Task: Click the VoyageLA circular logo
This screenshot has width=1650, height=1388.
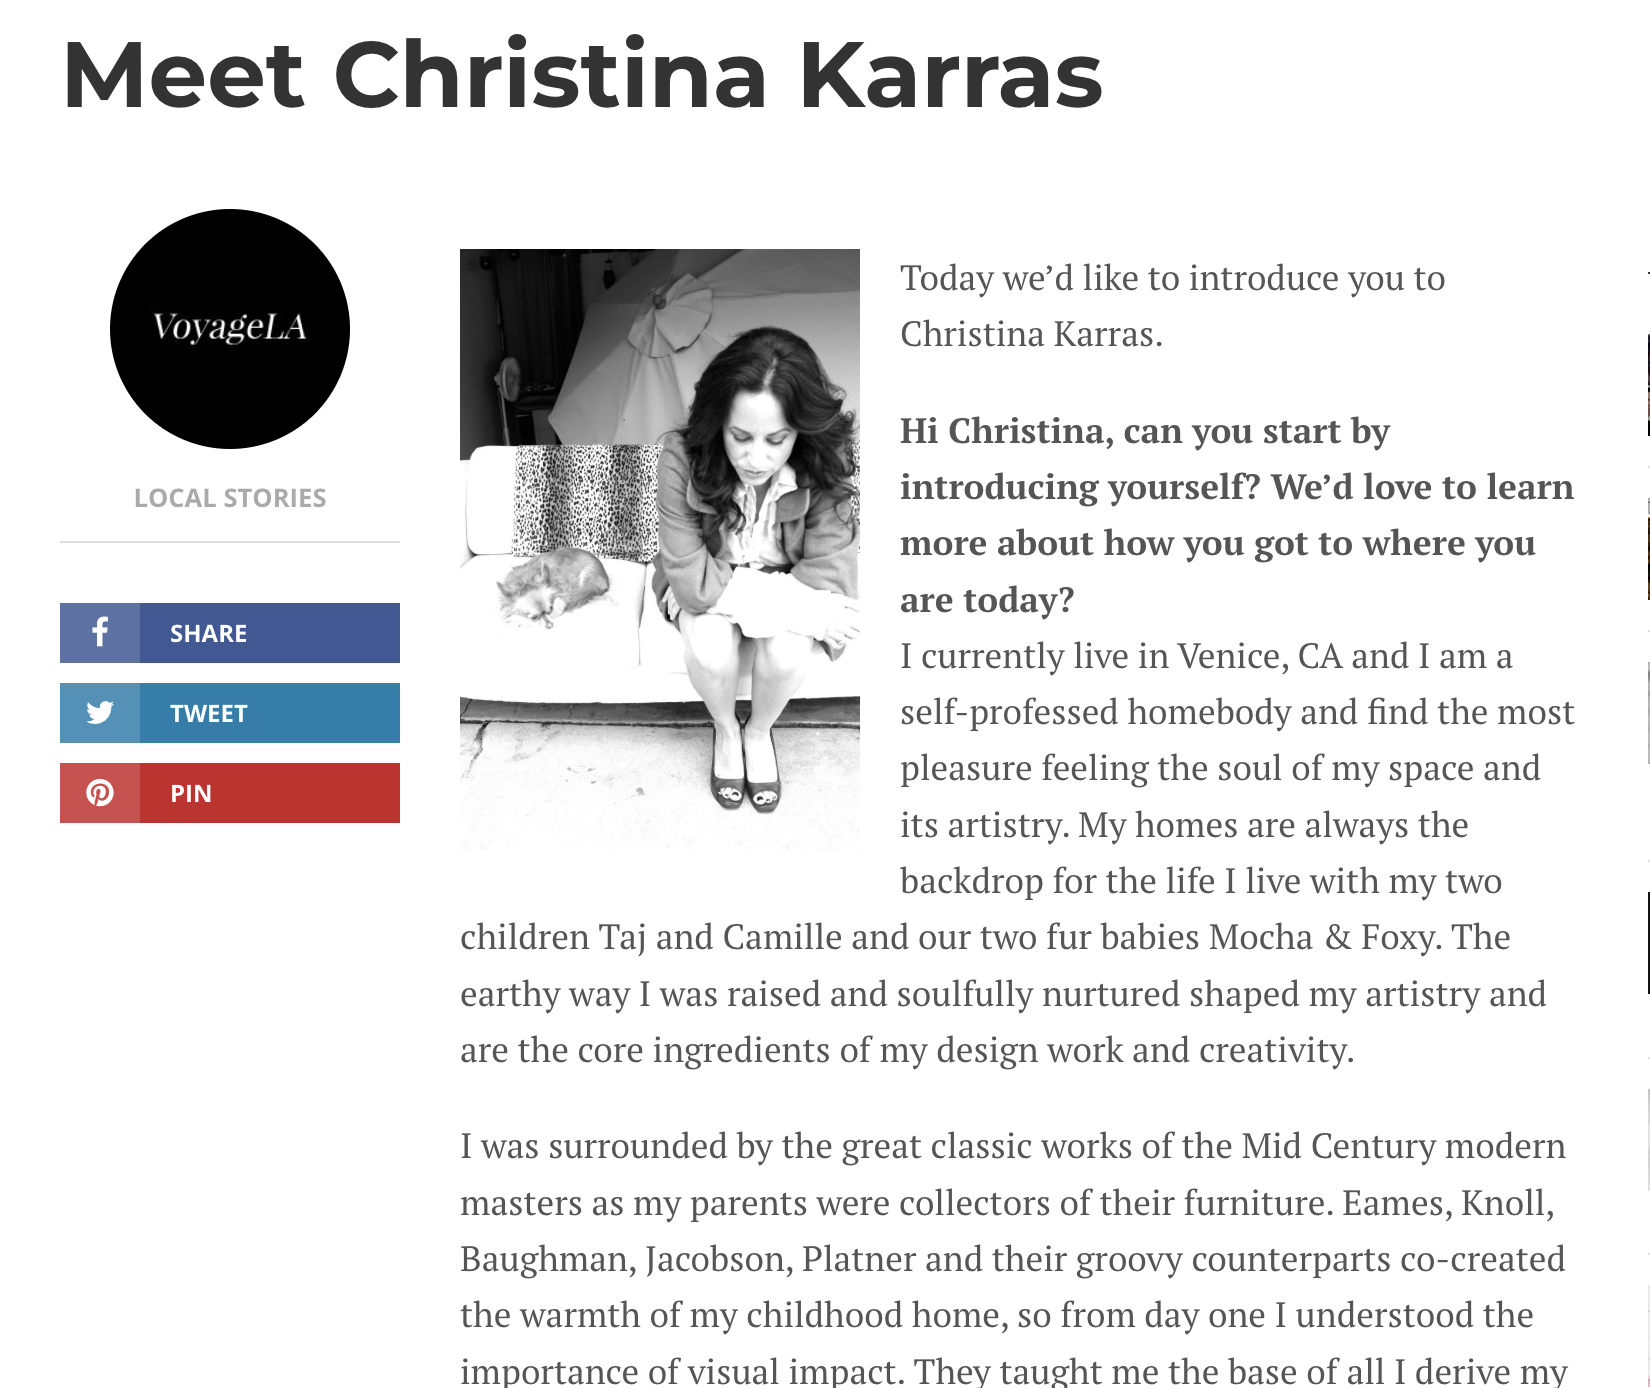Action: 230,329
